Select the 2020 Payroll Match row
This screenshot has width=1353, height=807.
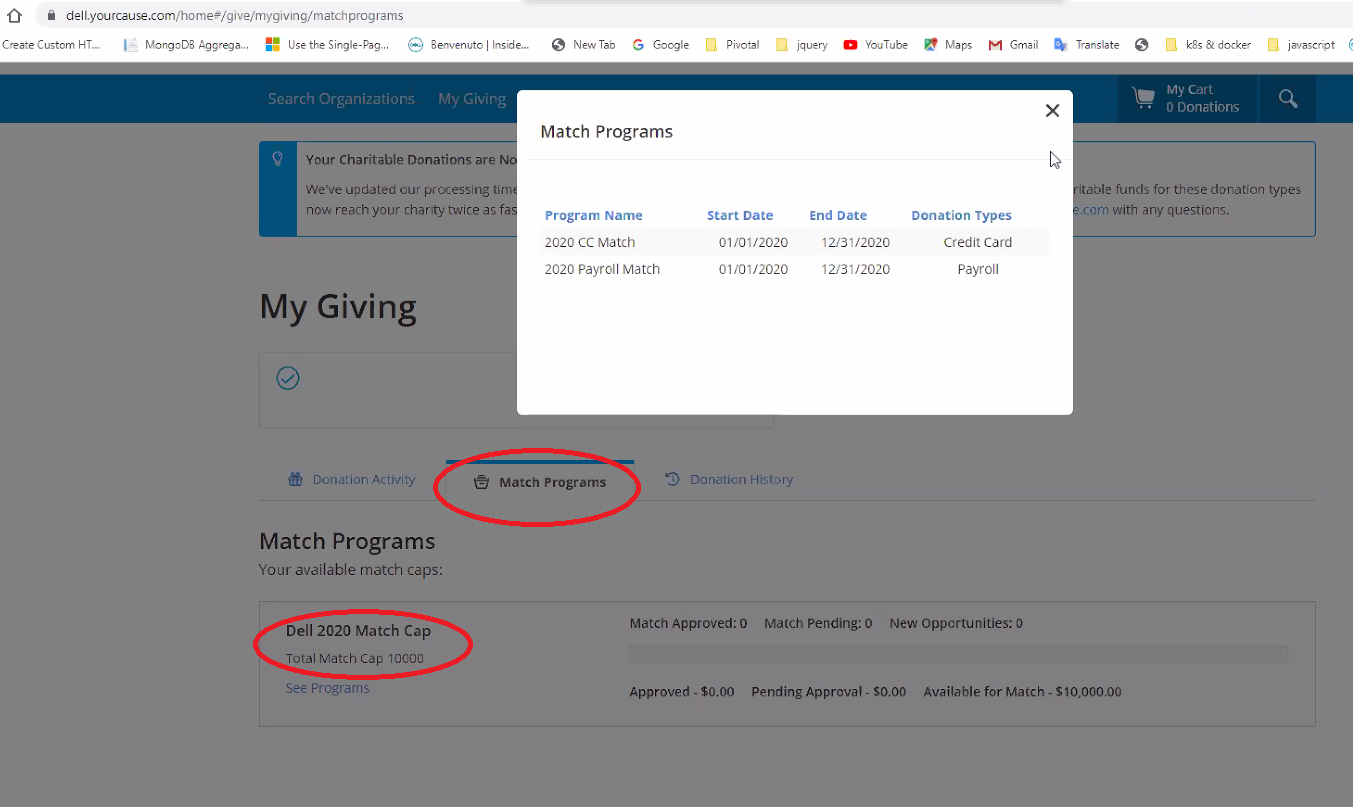click(x=796, y=269)
